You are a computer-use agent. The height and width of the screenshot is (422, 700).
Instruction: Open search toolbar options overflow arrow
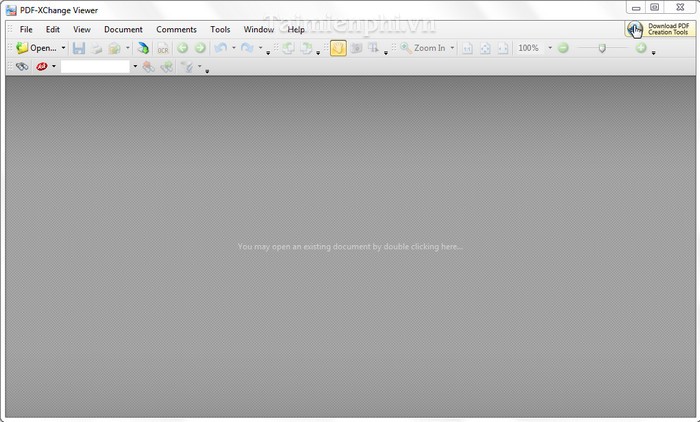point(207,71)
